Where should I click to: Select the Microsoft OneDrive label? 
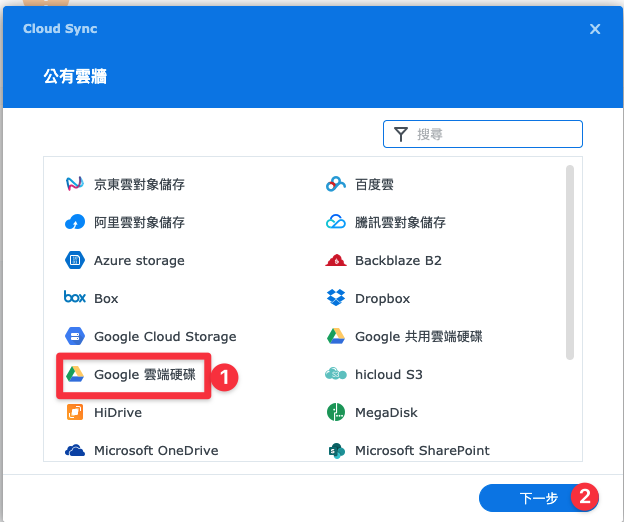(156, 450)
